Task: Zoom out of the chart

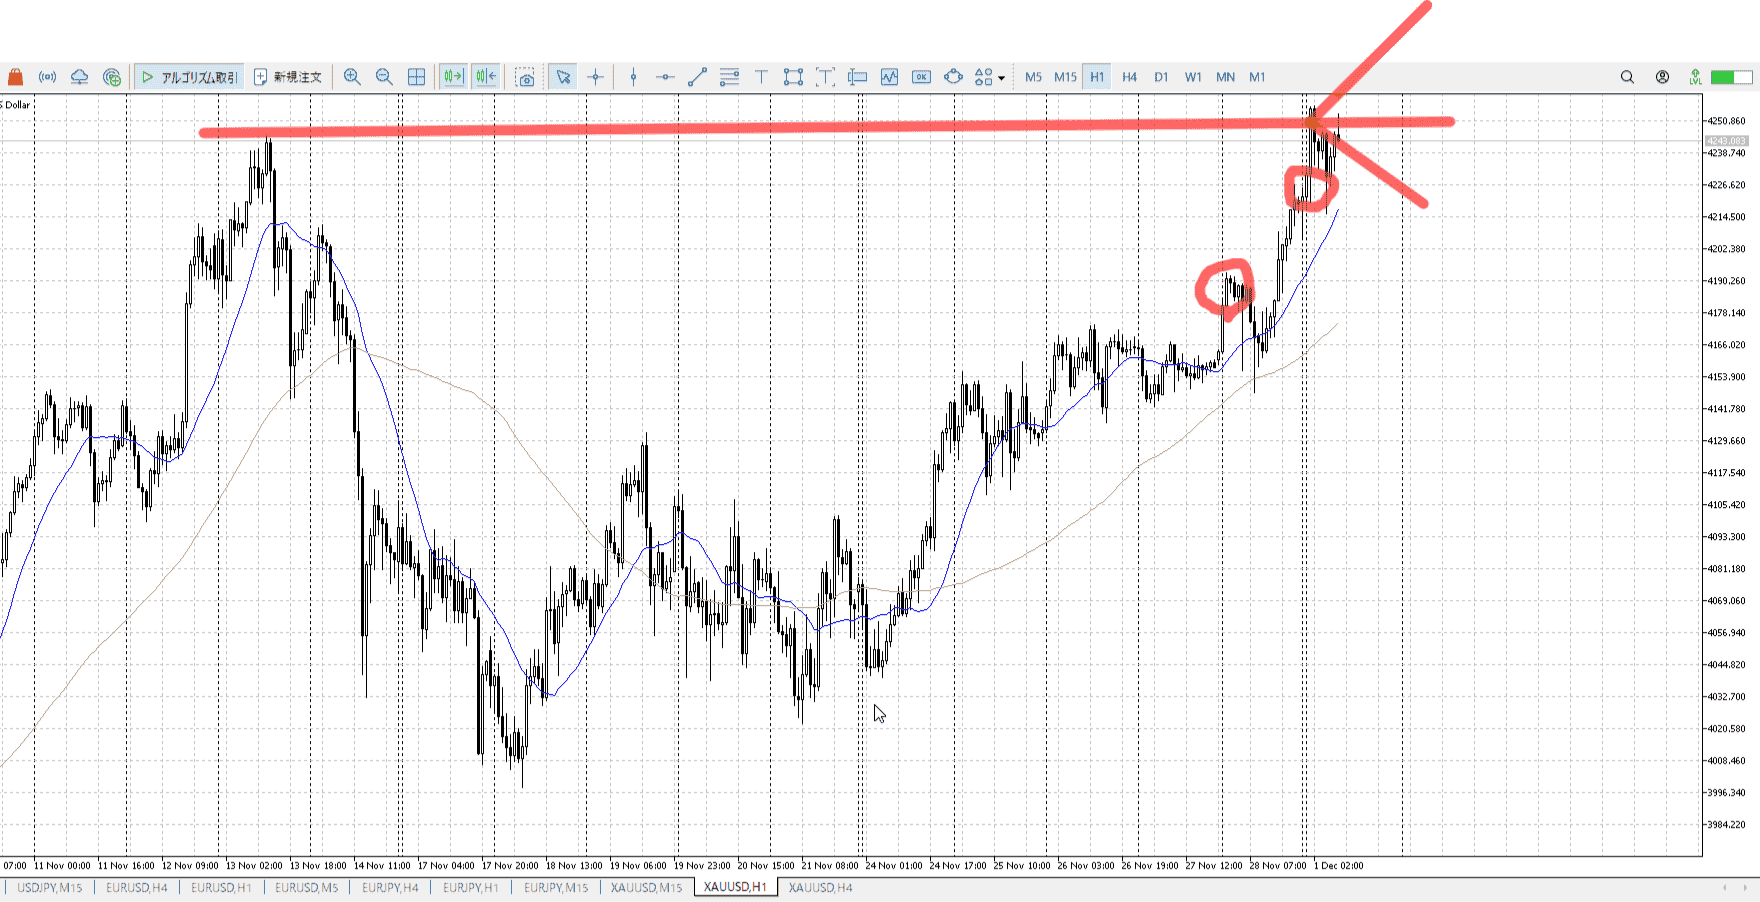Action: pyautogui.click(x=384, y=77)
